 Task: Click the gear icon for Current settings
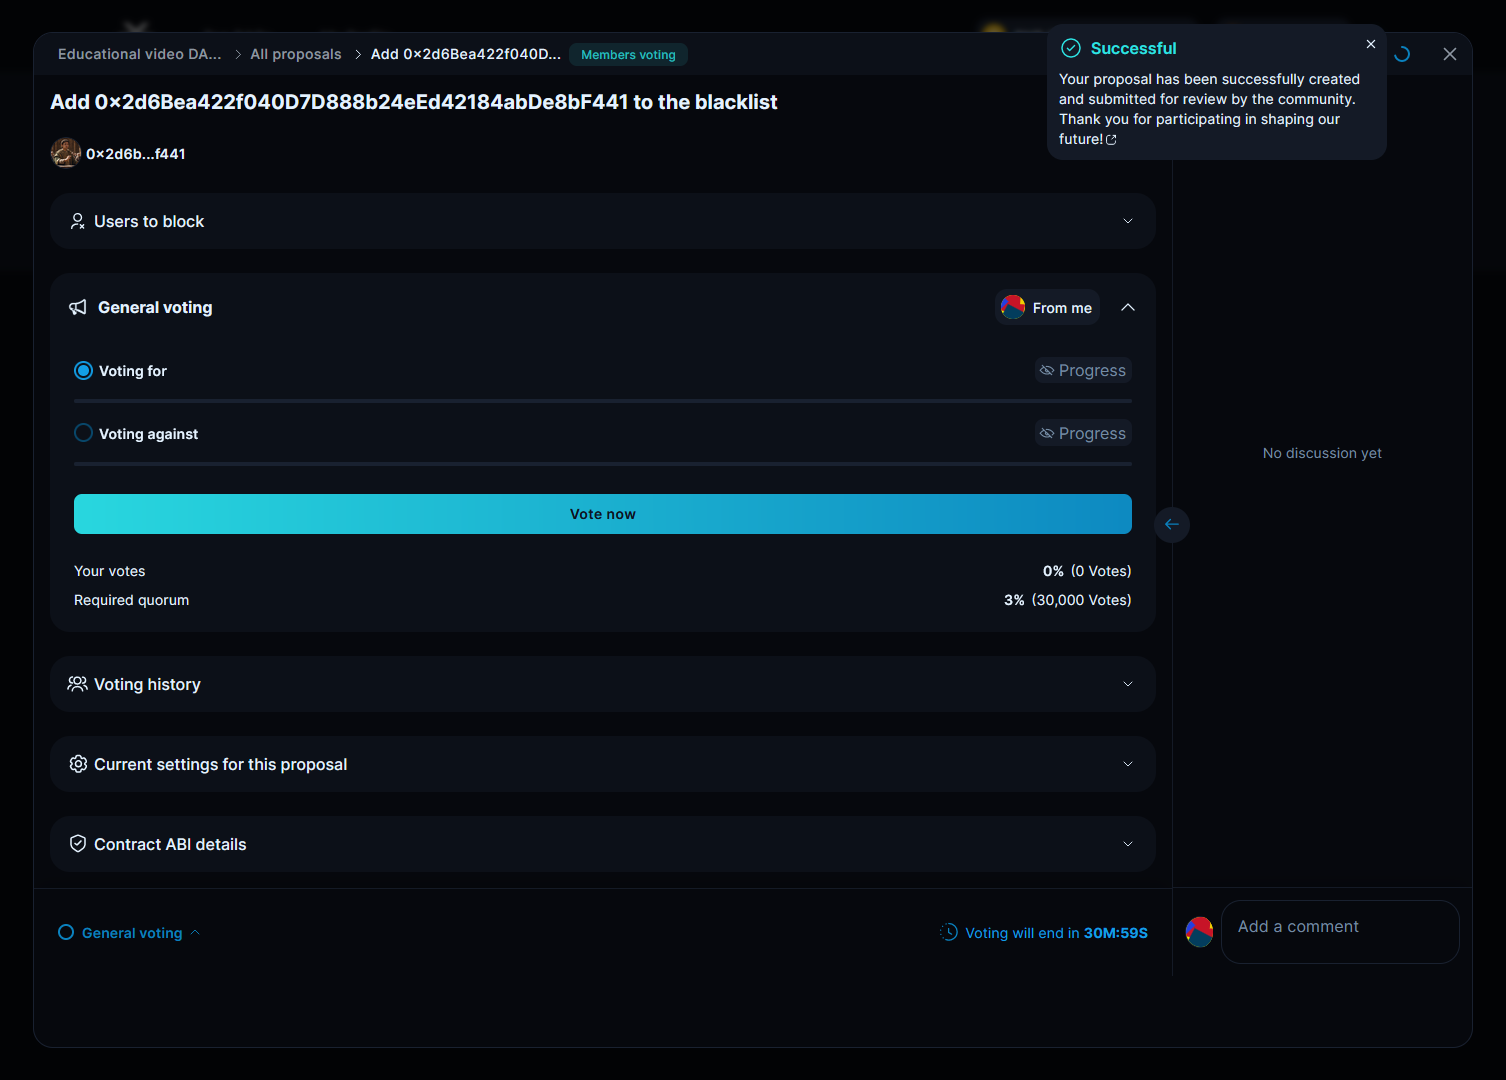point(78,764)
